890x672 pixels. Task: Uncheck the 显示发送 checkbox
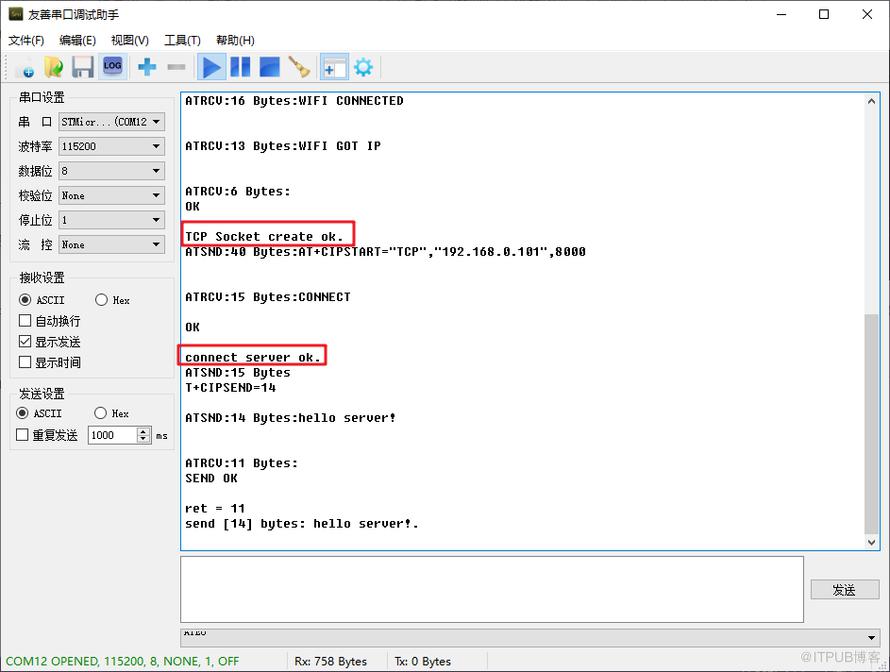coord(25,342)
